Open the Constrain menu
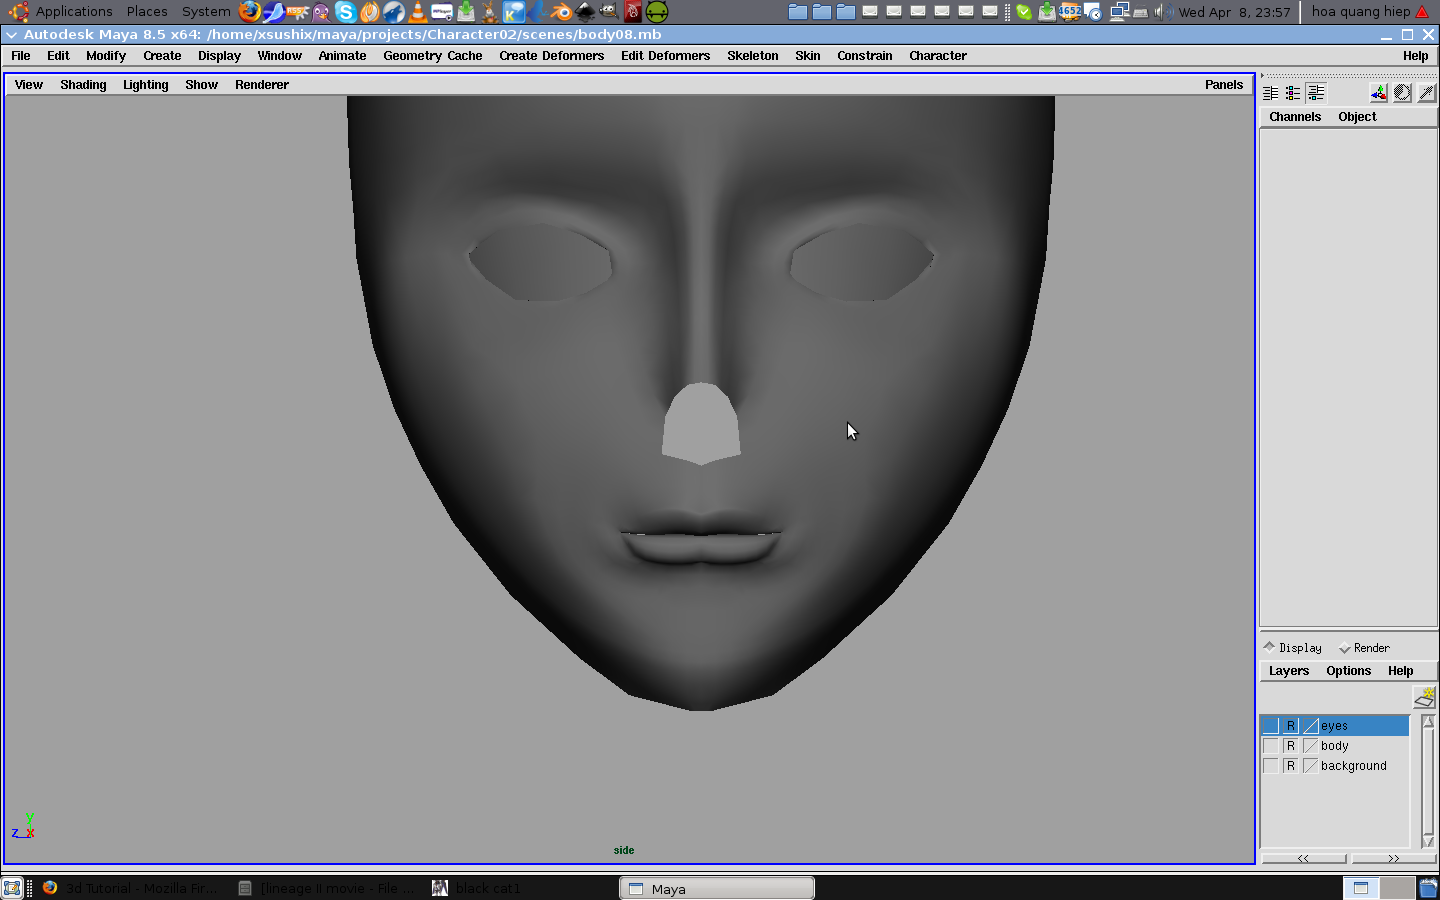 pos(864,56)
